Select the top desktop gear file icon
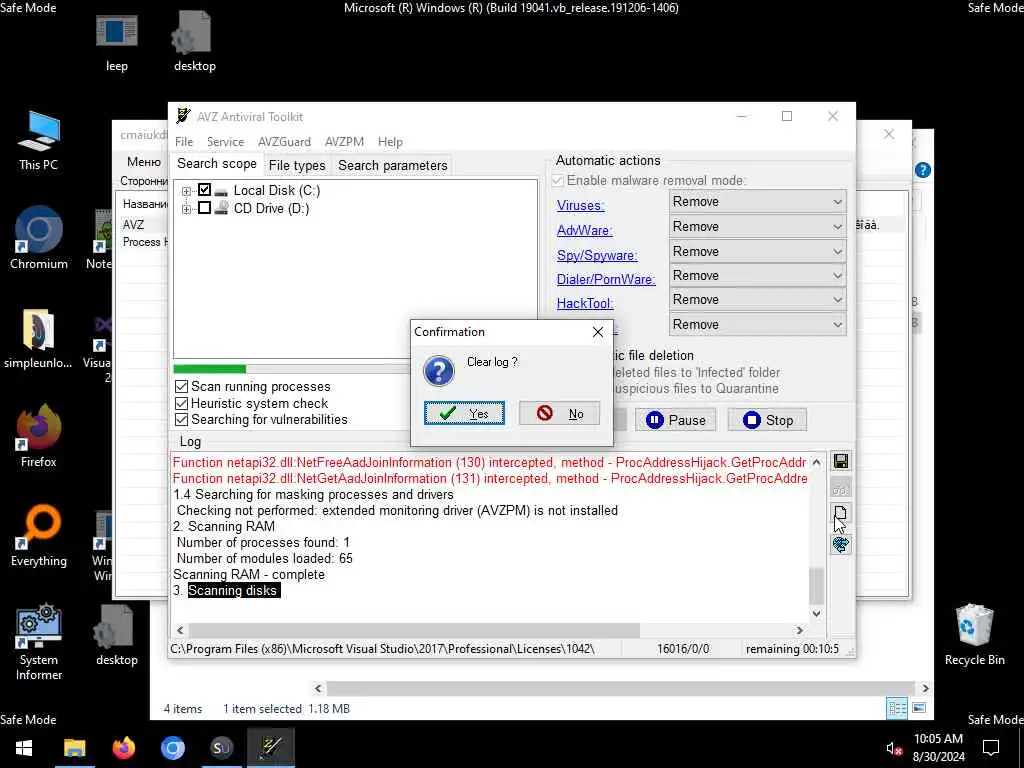This screenshot has width=1024, height=768. [195, 42]
